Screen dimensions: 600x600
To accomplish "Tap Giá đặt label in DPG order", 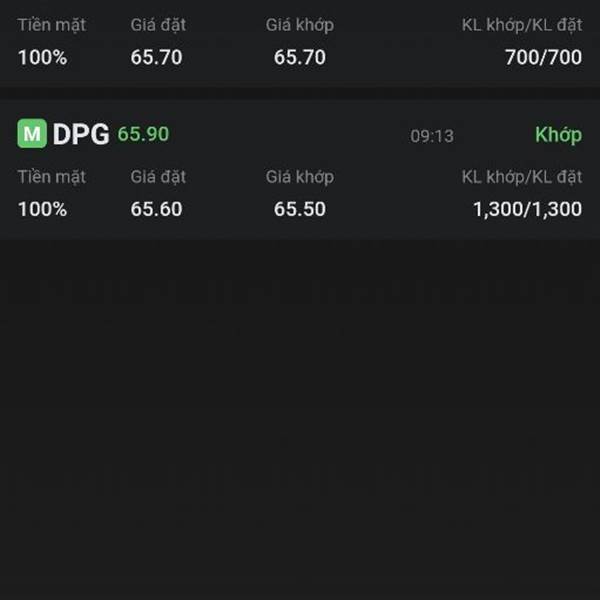I will [158, 177].
